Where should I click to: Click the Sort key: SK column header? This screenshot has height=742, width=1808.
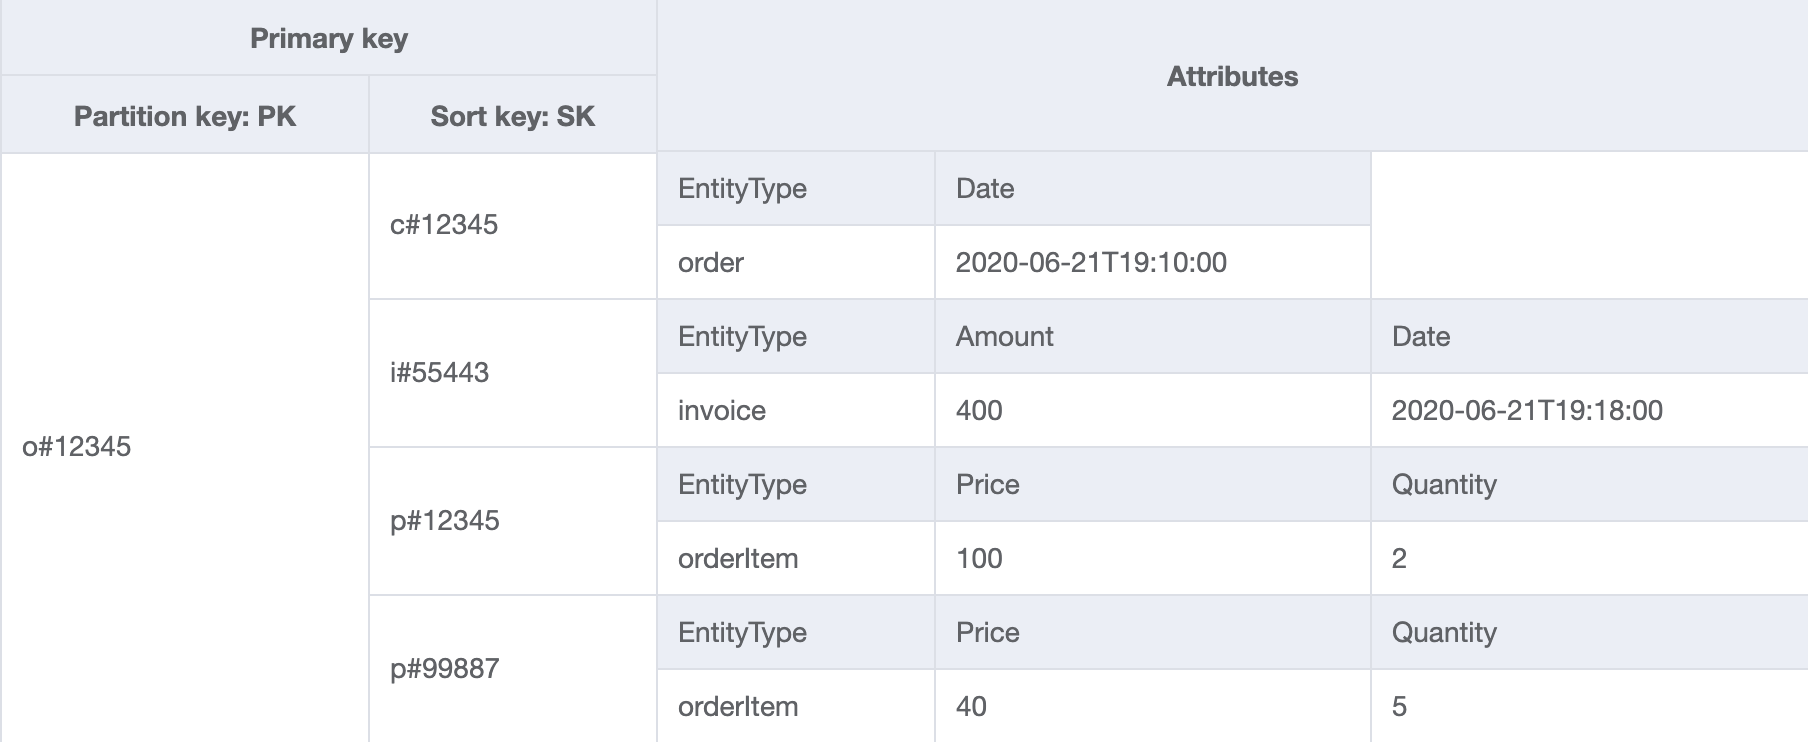[513, 116]
